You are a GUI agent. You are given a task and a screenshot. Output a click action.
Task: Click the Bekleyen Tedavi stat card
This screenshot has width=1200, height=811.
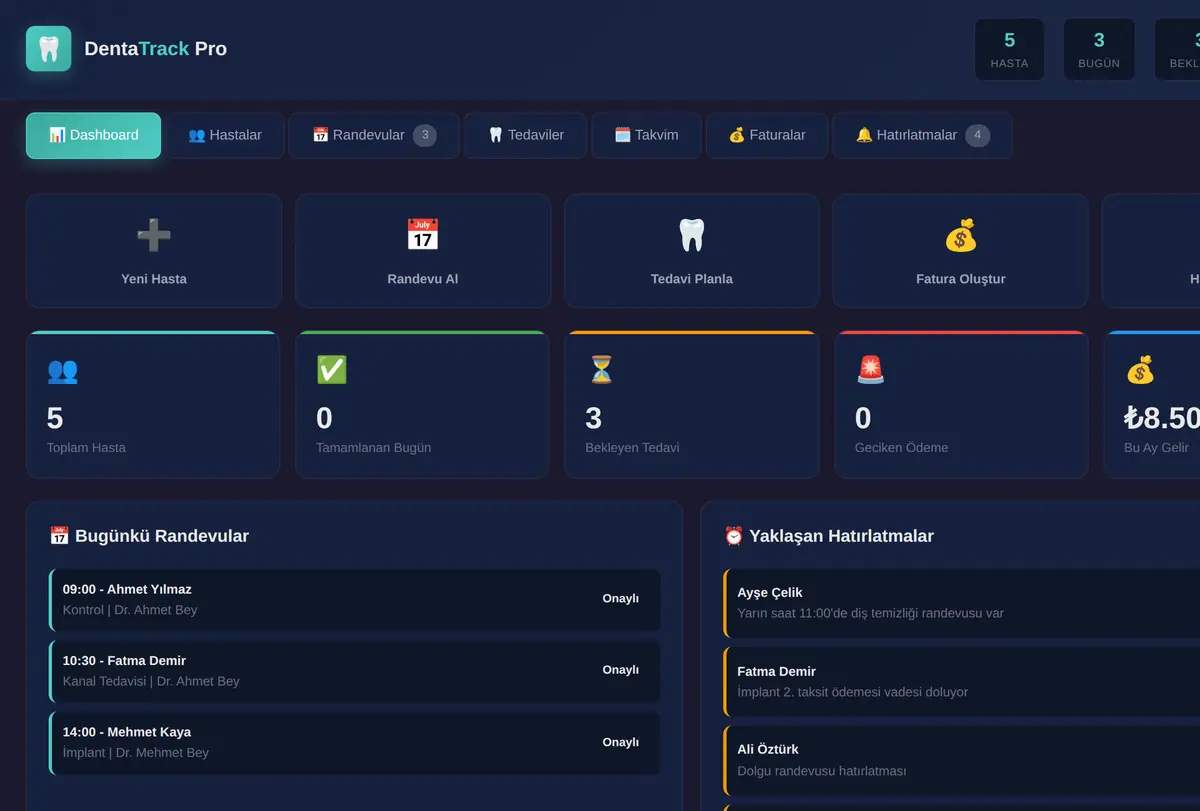click(x=692, y=404)
